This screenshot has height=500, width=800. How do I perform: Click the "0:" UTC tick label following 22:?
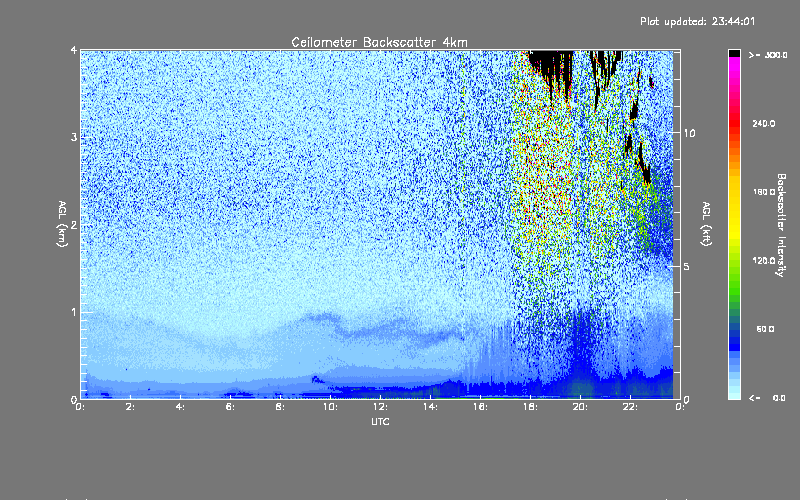coord(680,407)
